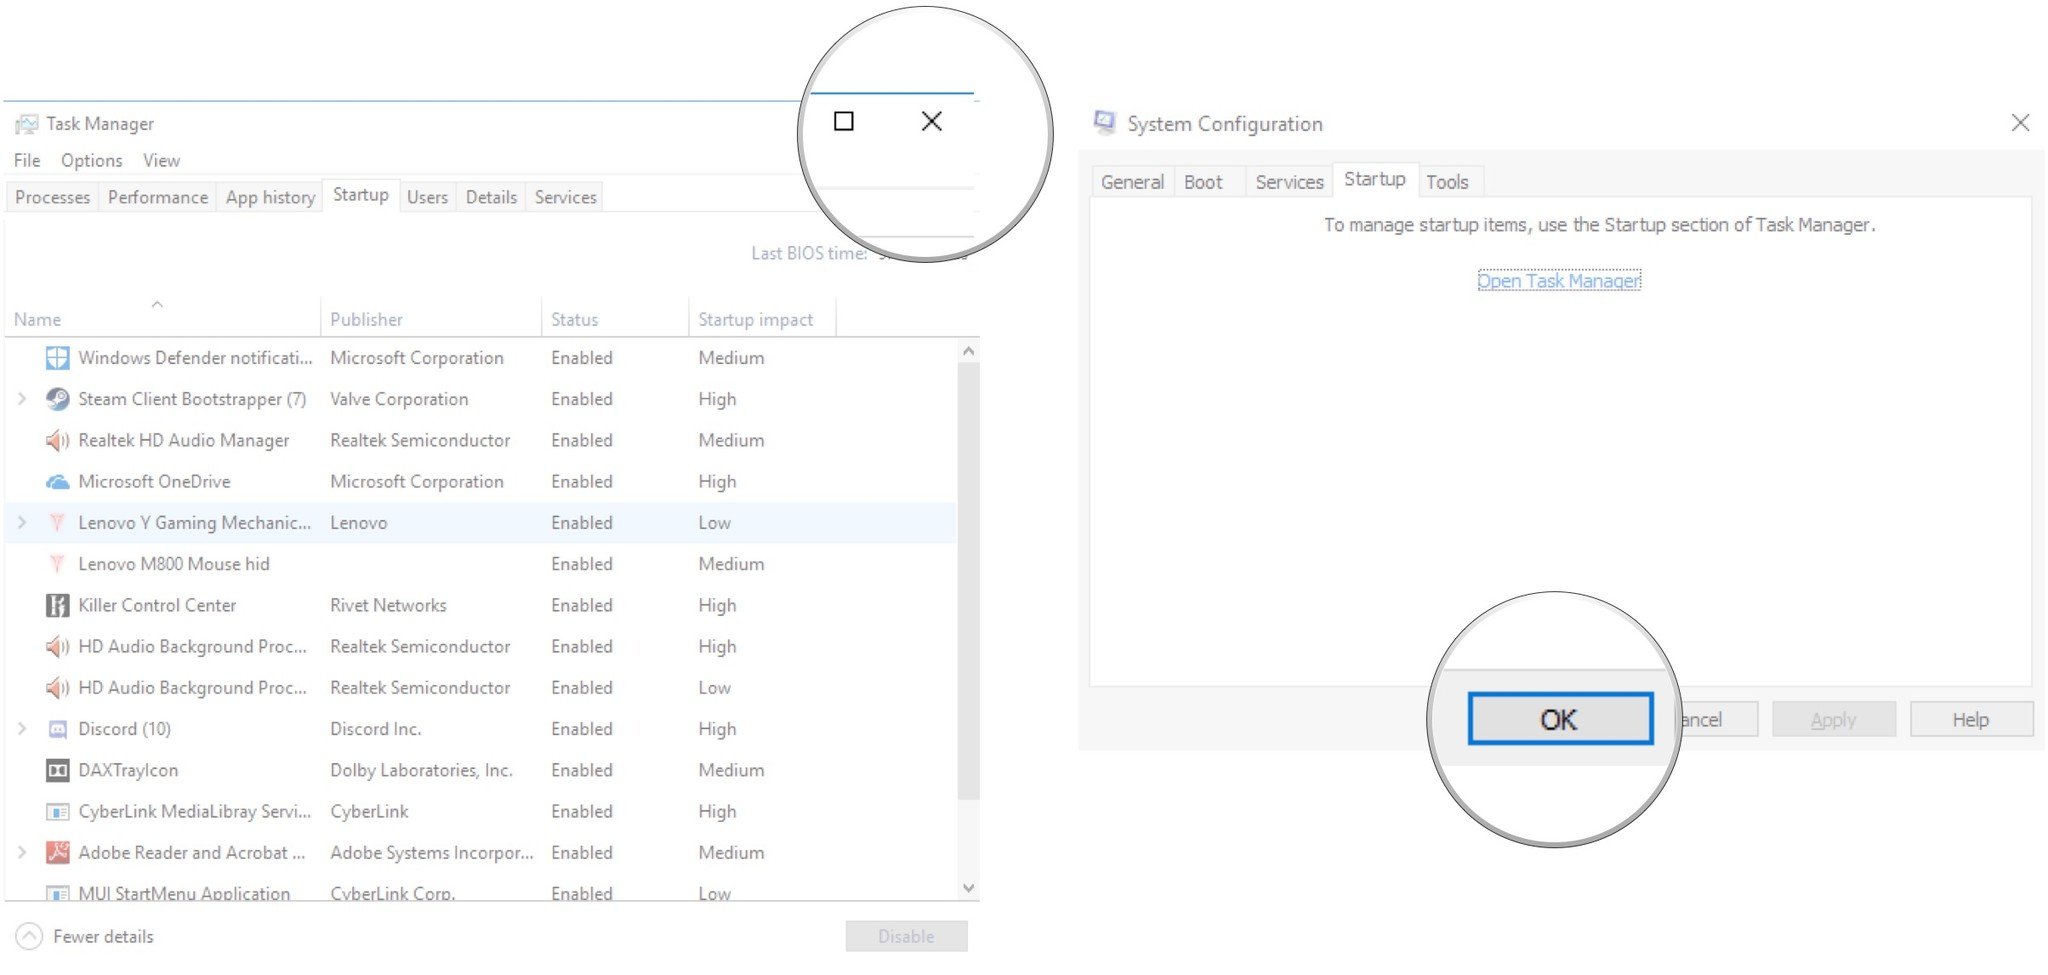Expand the Steam Client Bootstrapper group
Viewport: 2048px width, 975px height.
click(22, 399)
